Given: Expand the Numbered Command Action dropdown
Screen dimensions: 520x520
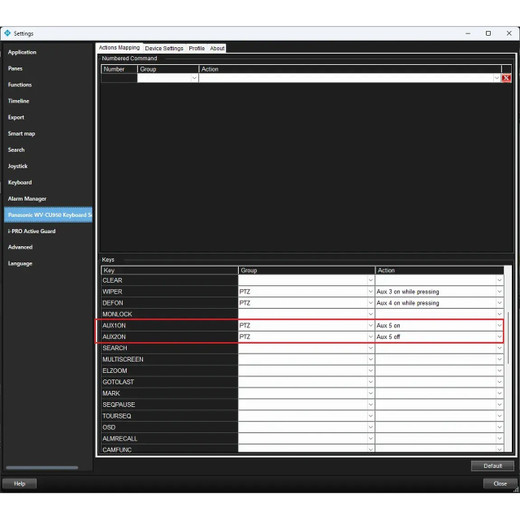Looking at the screenshot, I should coord(350,78).
